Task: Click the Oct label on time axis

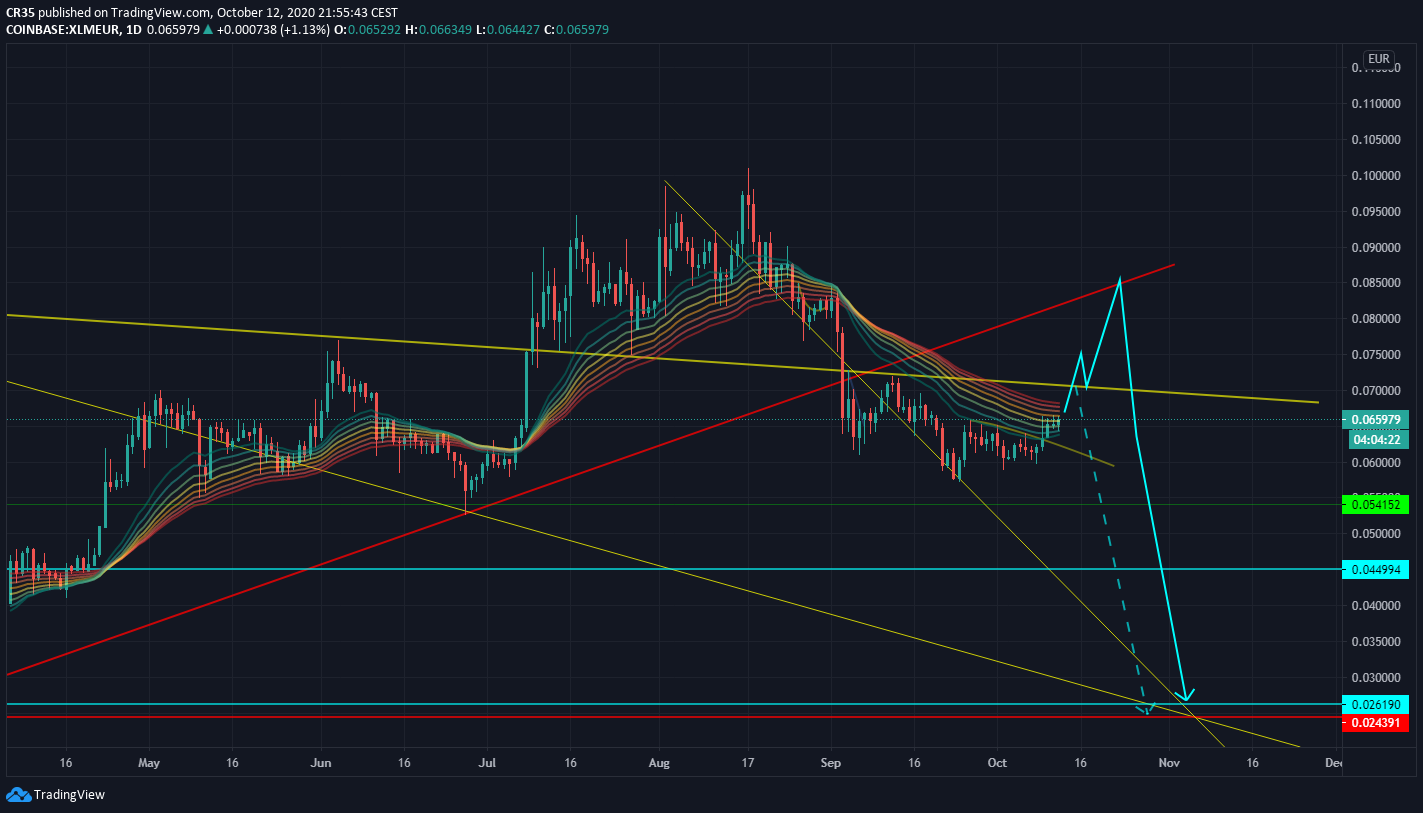Action: pos(999,762)
